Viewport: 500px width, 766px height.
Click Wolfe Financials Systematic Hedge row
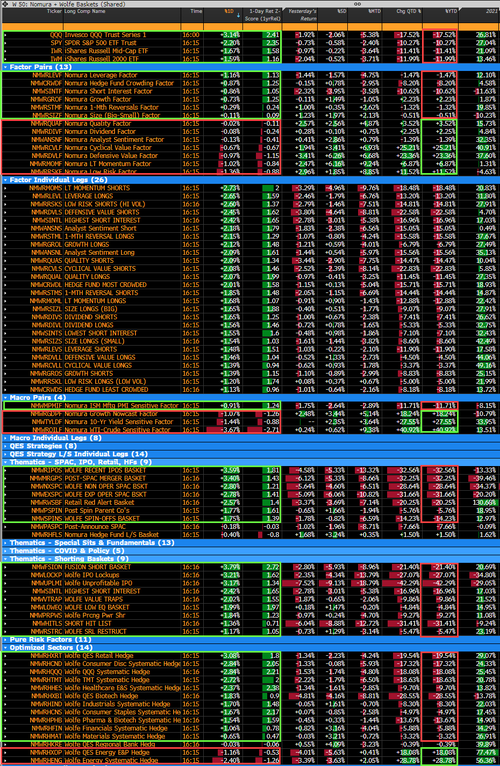[250, 728]
